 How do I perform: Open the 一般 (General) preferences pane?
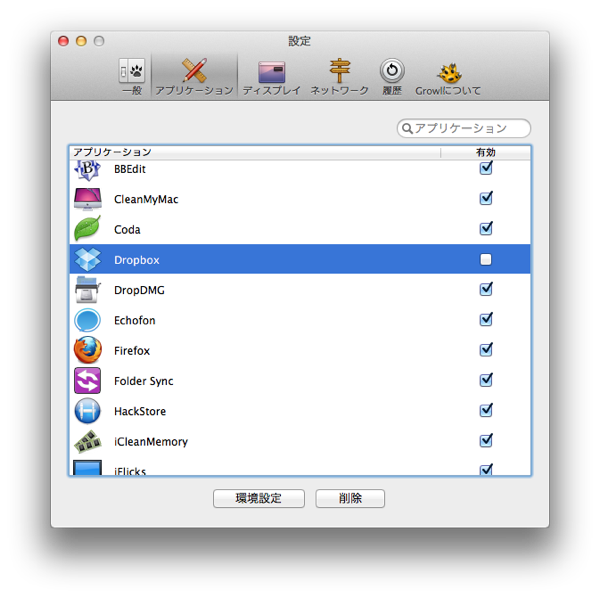[x=132, y=76]
